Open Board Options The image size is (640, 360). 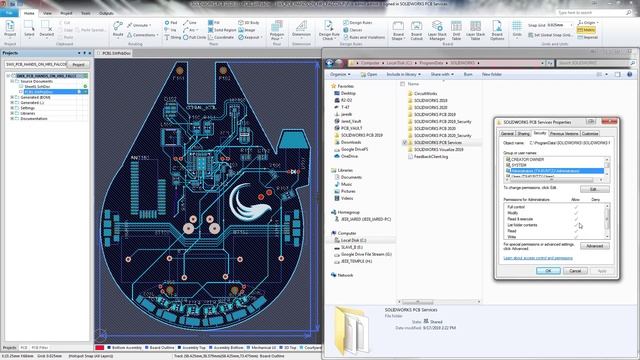pos(497,30)
